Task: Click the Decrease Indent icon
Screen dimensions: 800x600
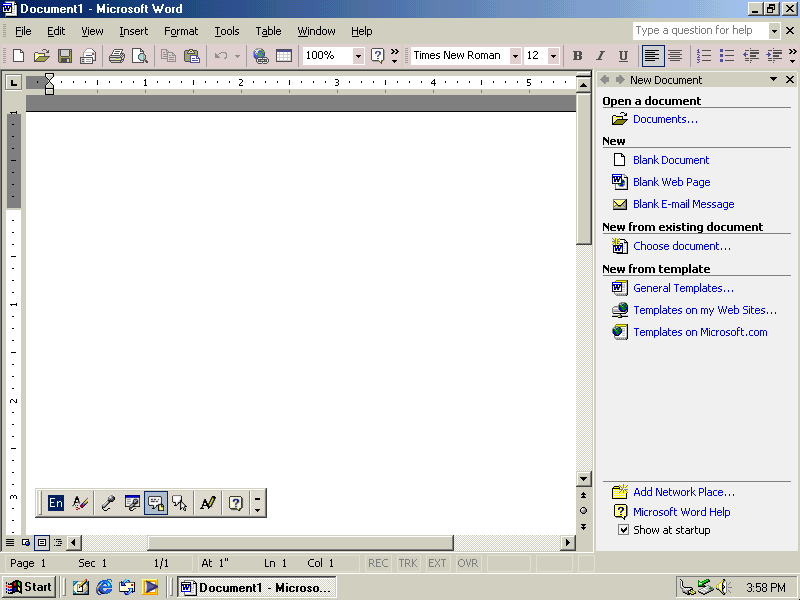Action: [751, 56]
